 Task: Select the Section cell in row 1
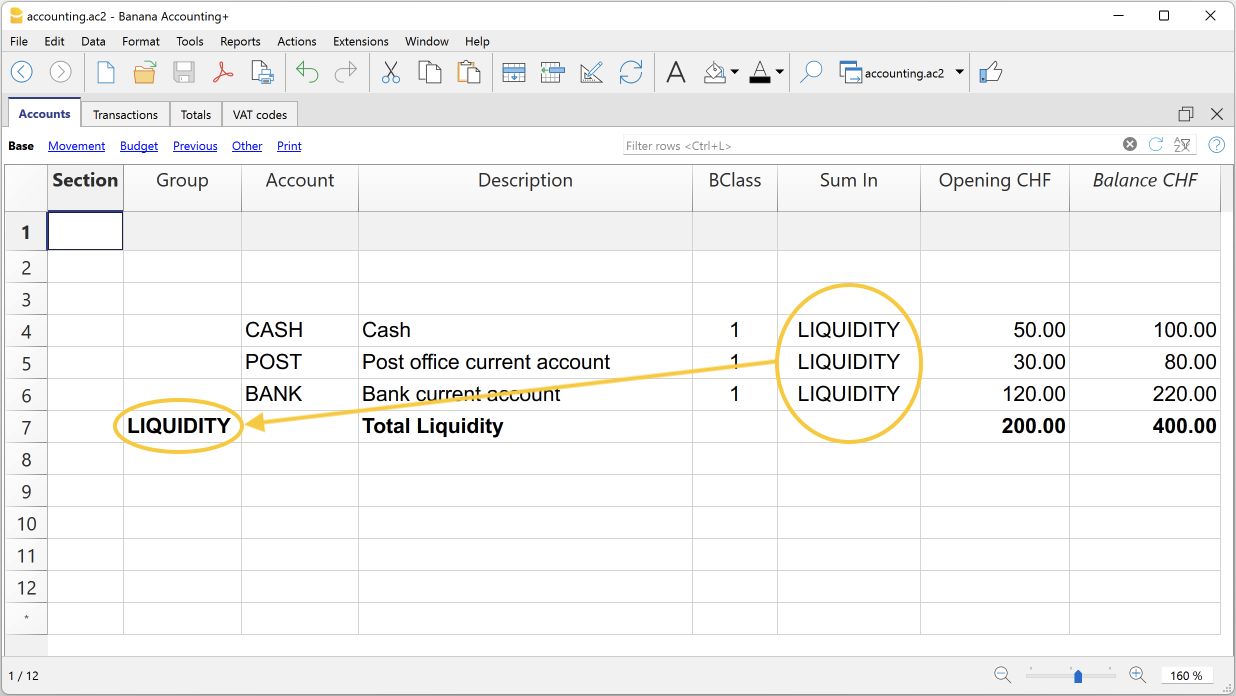[86, 231]
